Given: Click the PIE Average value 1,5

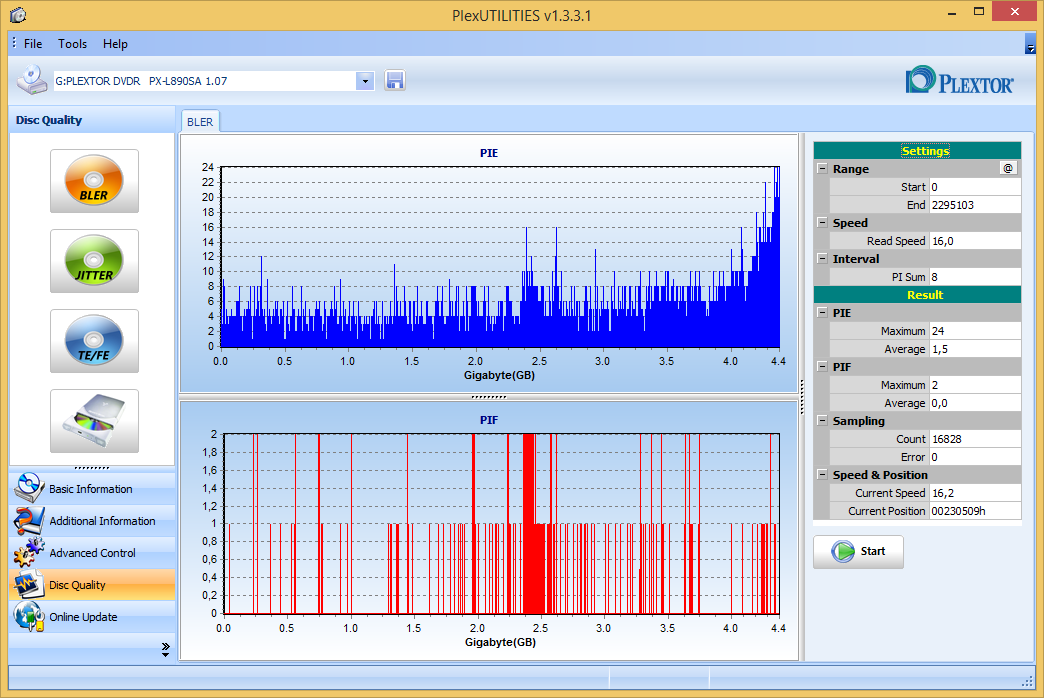Looking at the screenshot, I should pyautogui.click(x=975, y=349).
